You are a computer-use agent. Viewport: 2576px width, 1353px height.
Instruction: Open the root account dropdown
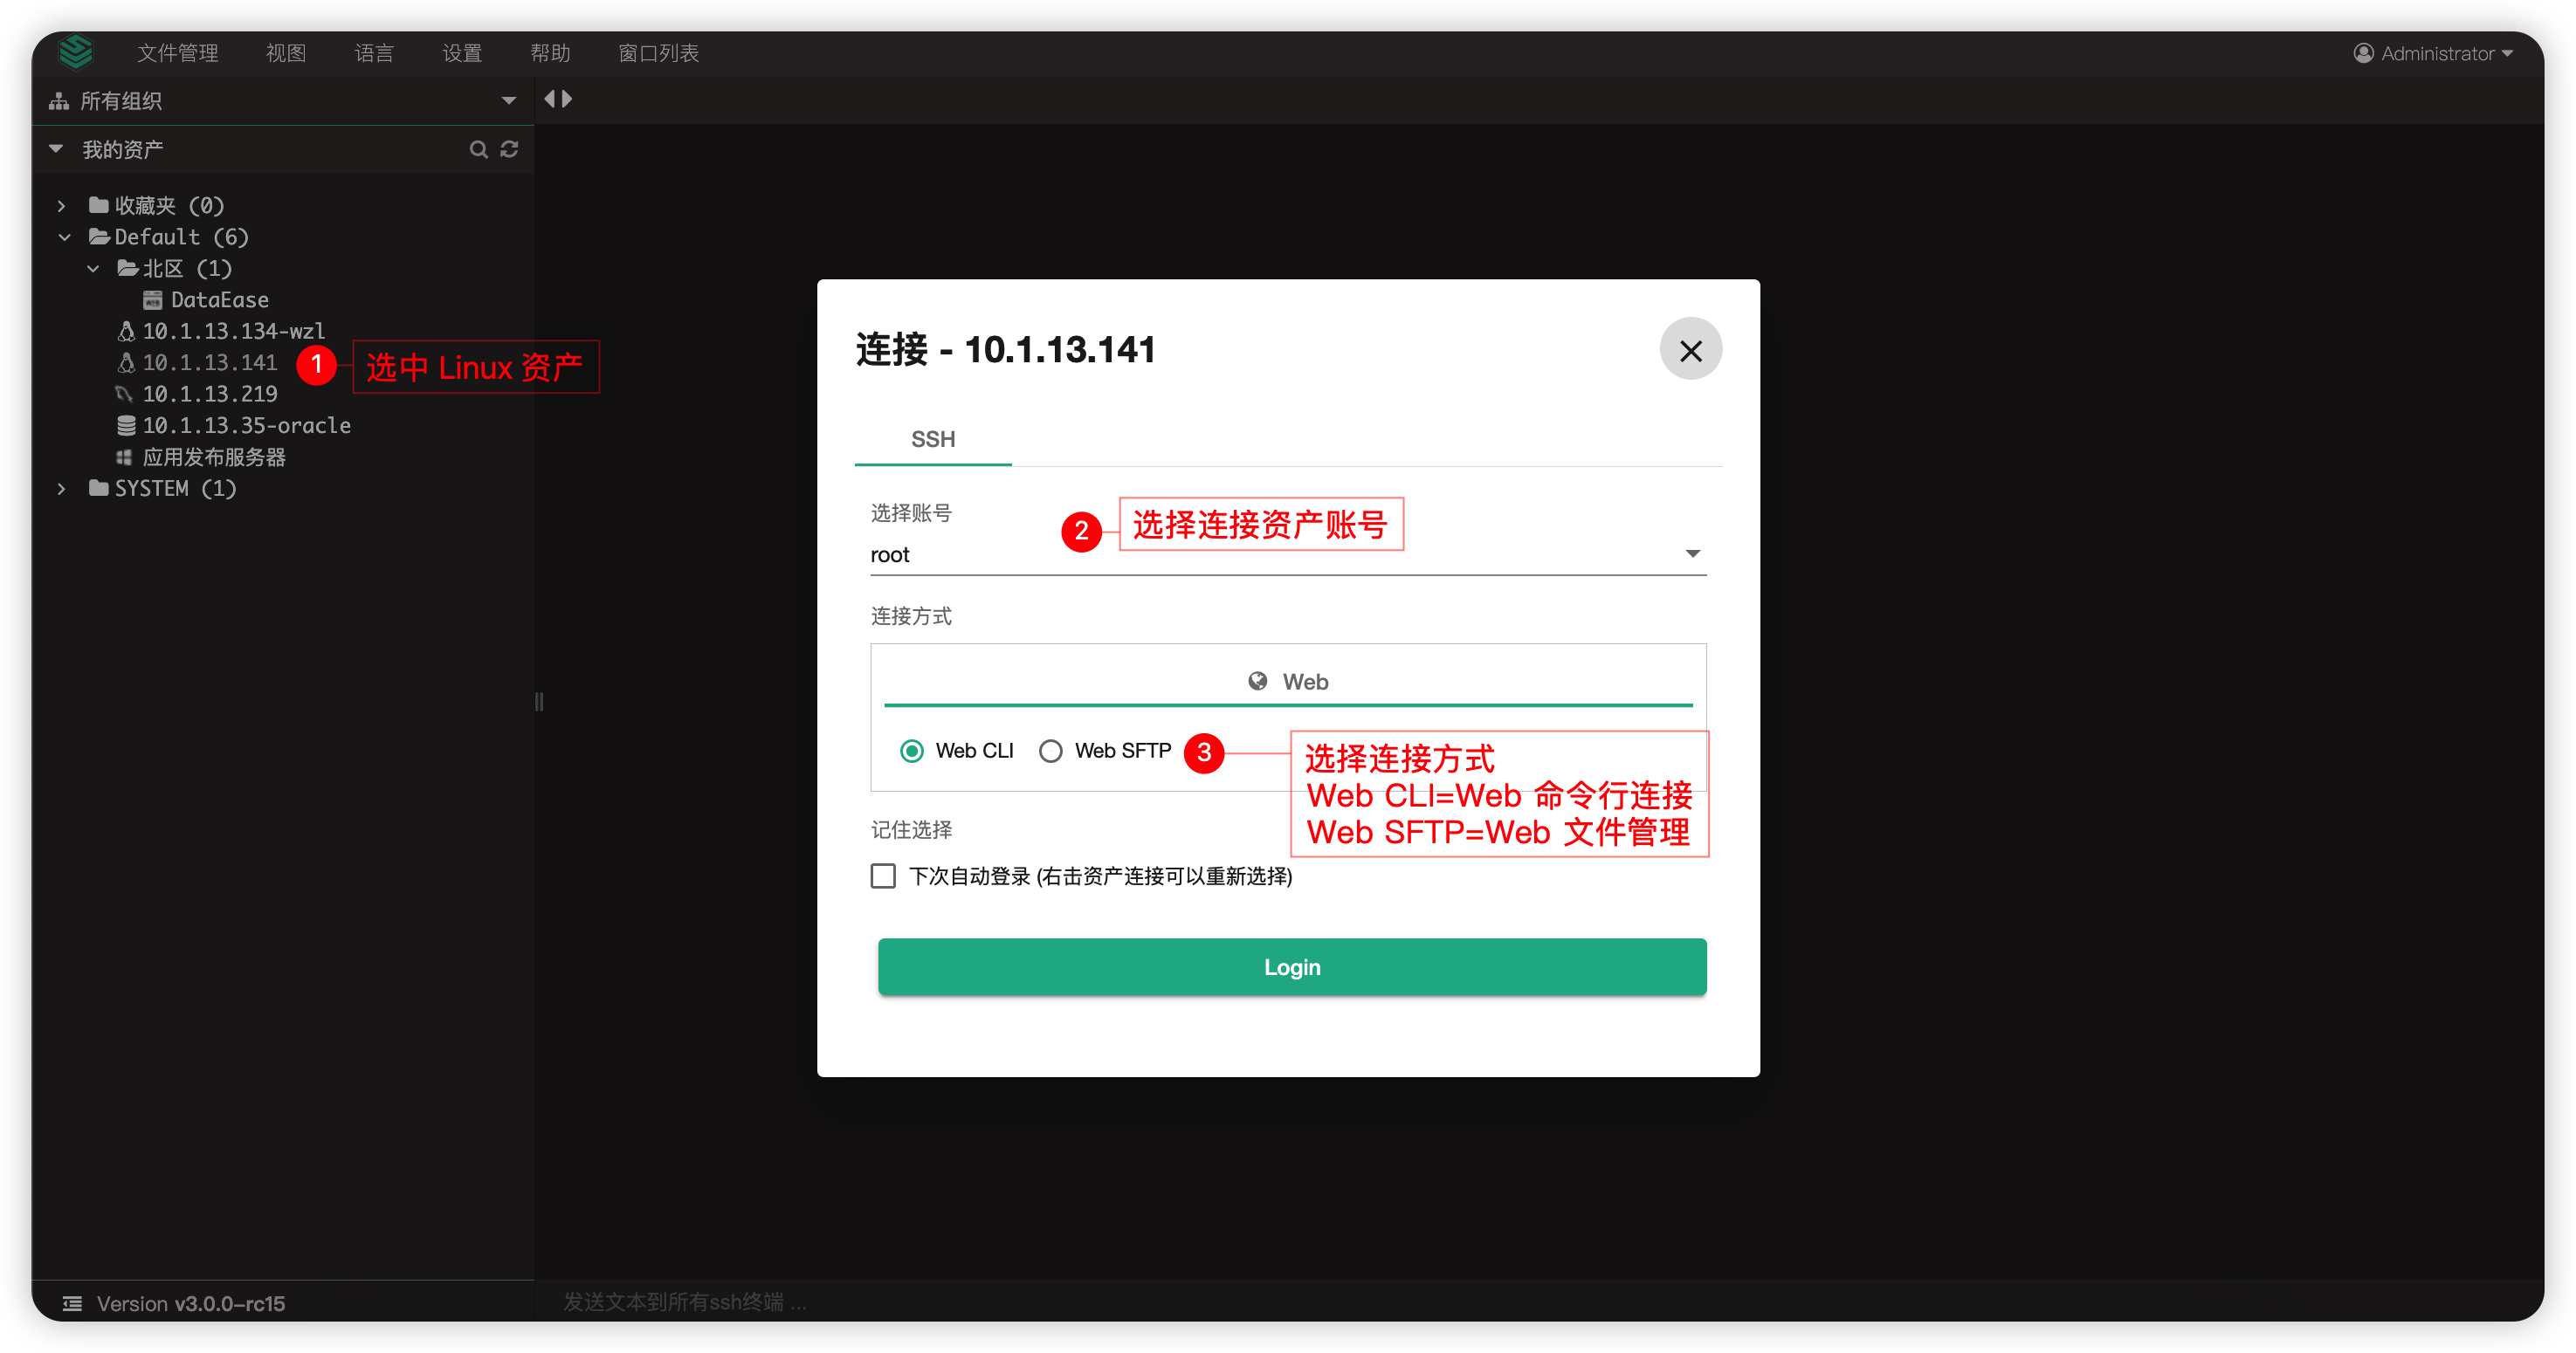tap(1692, 552)
